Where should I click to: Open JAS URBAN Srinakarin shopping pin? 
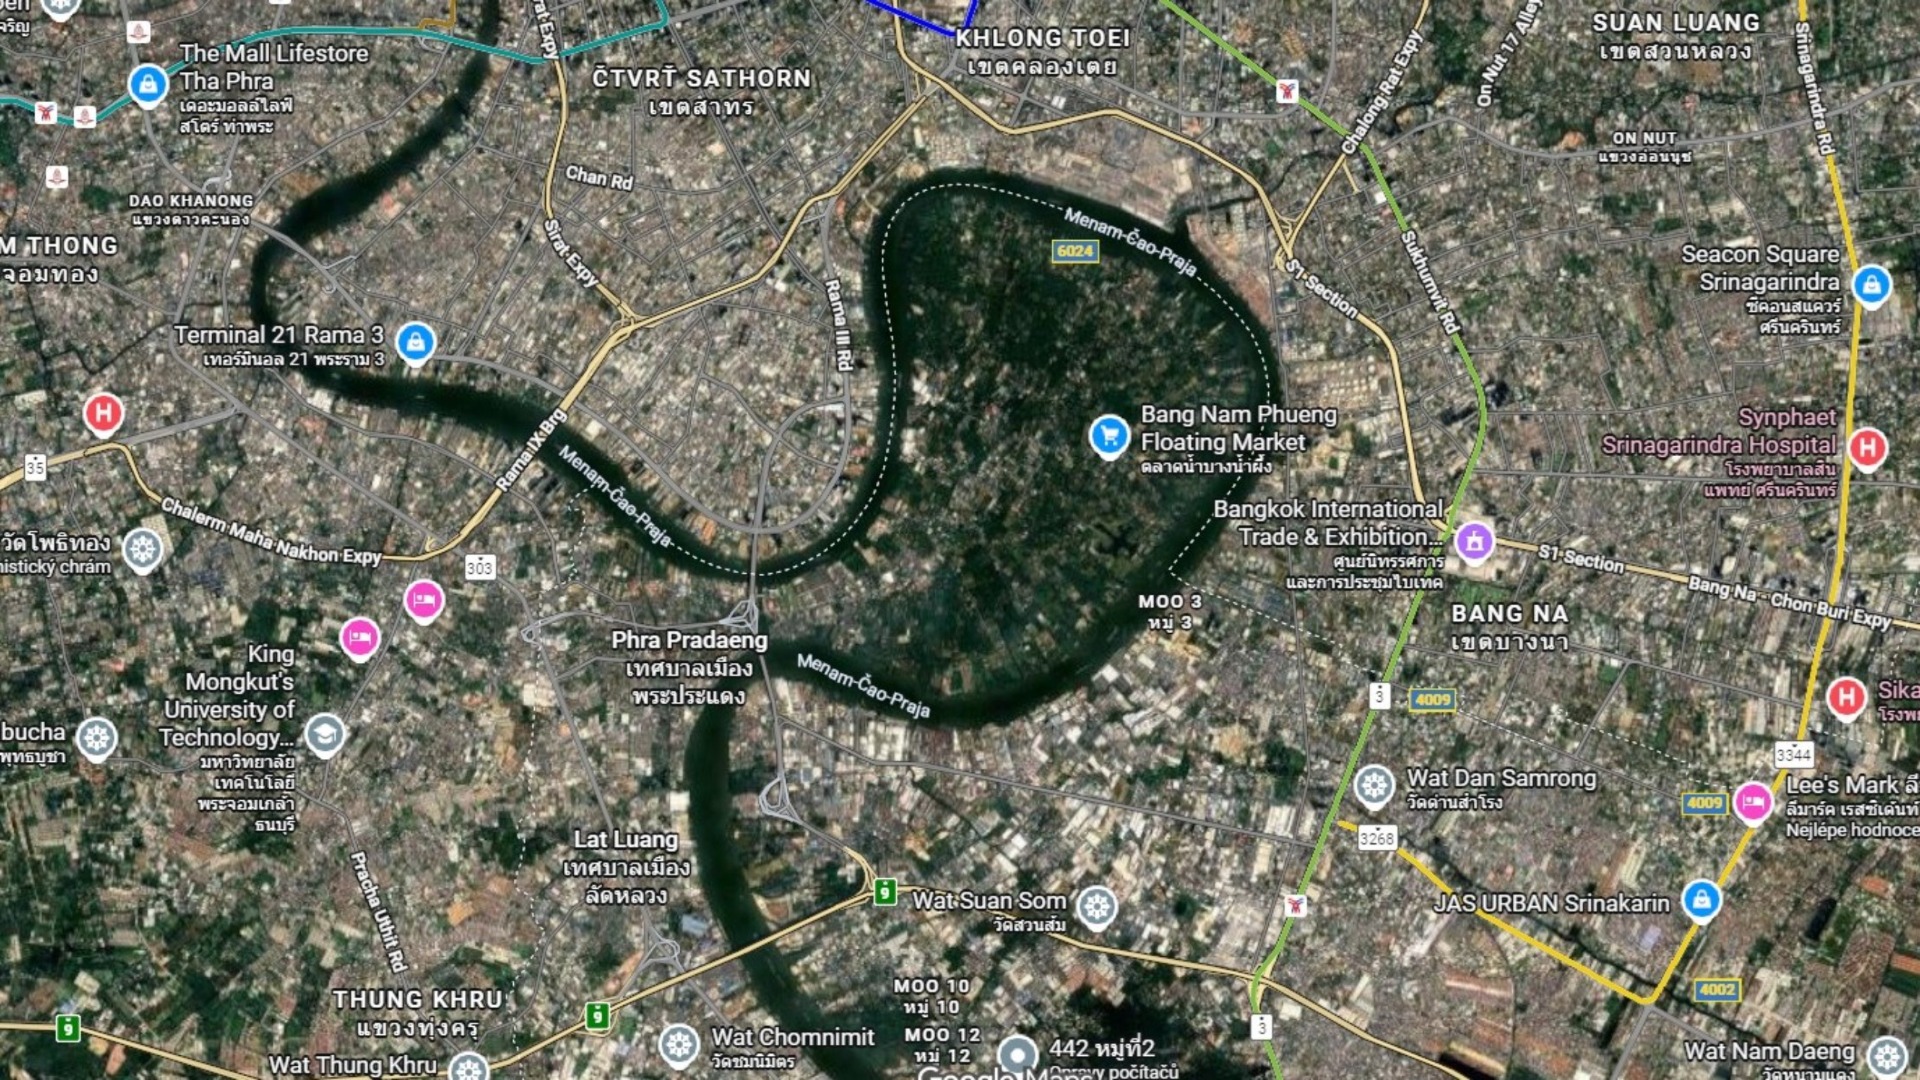coord(1701,900)
